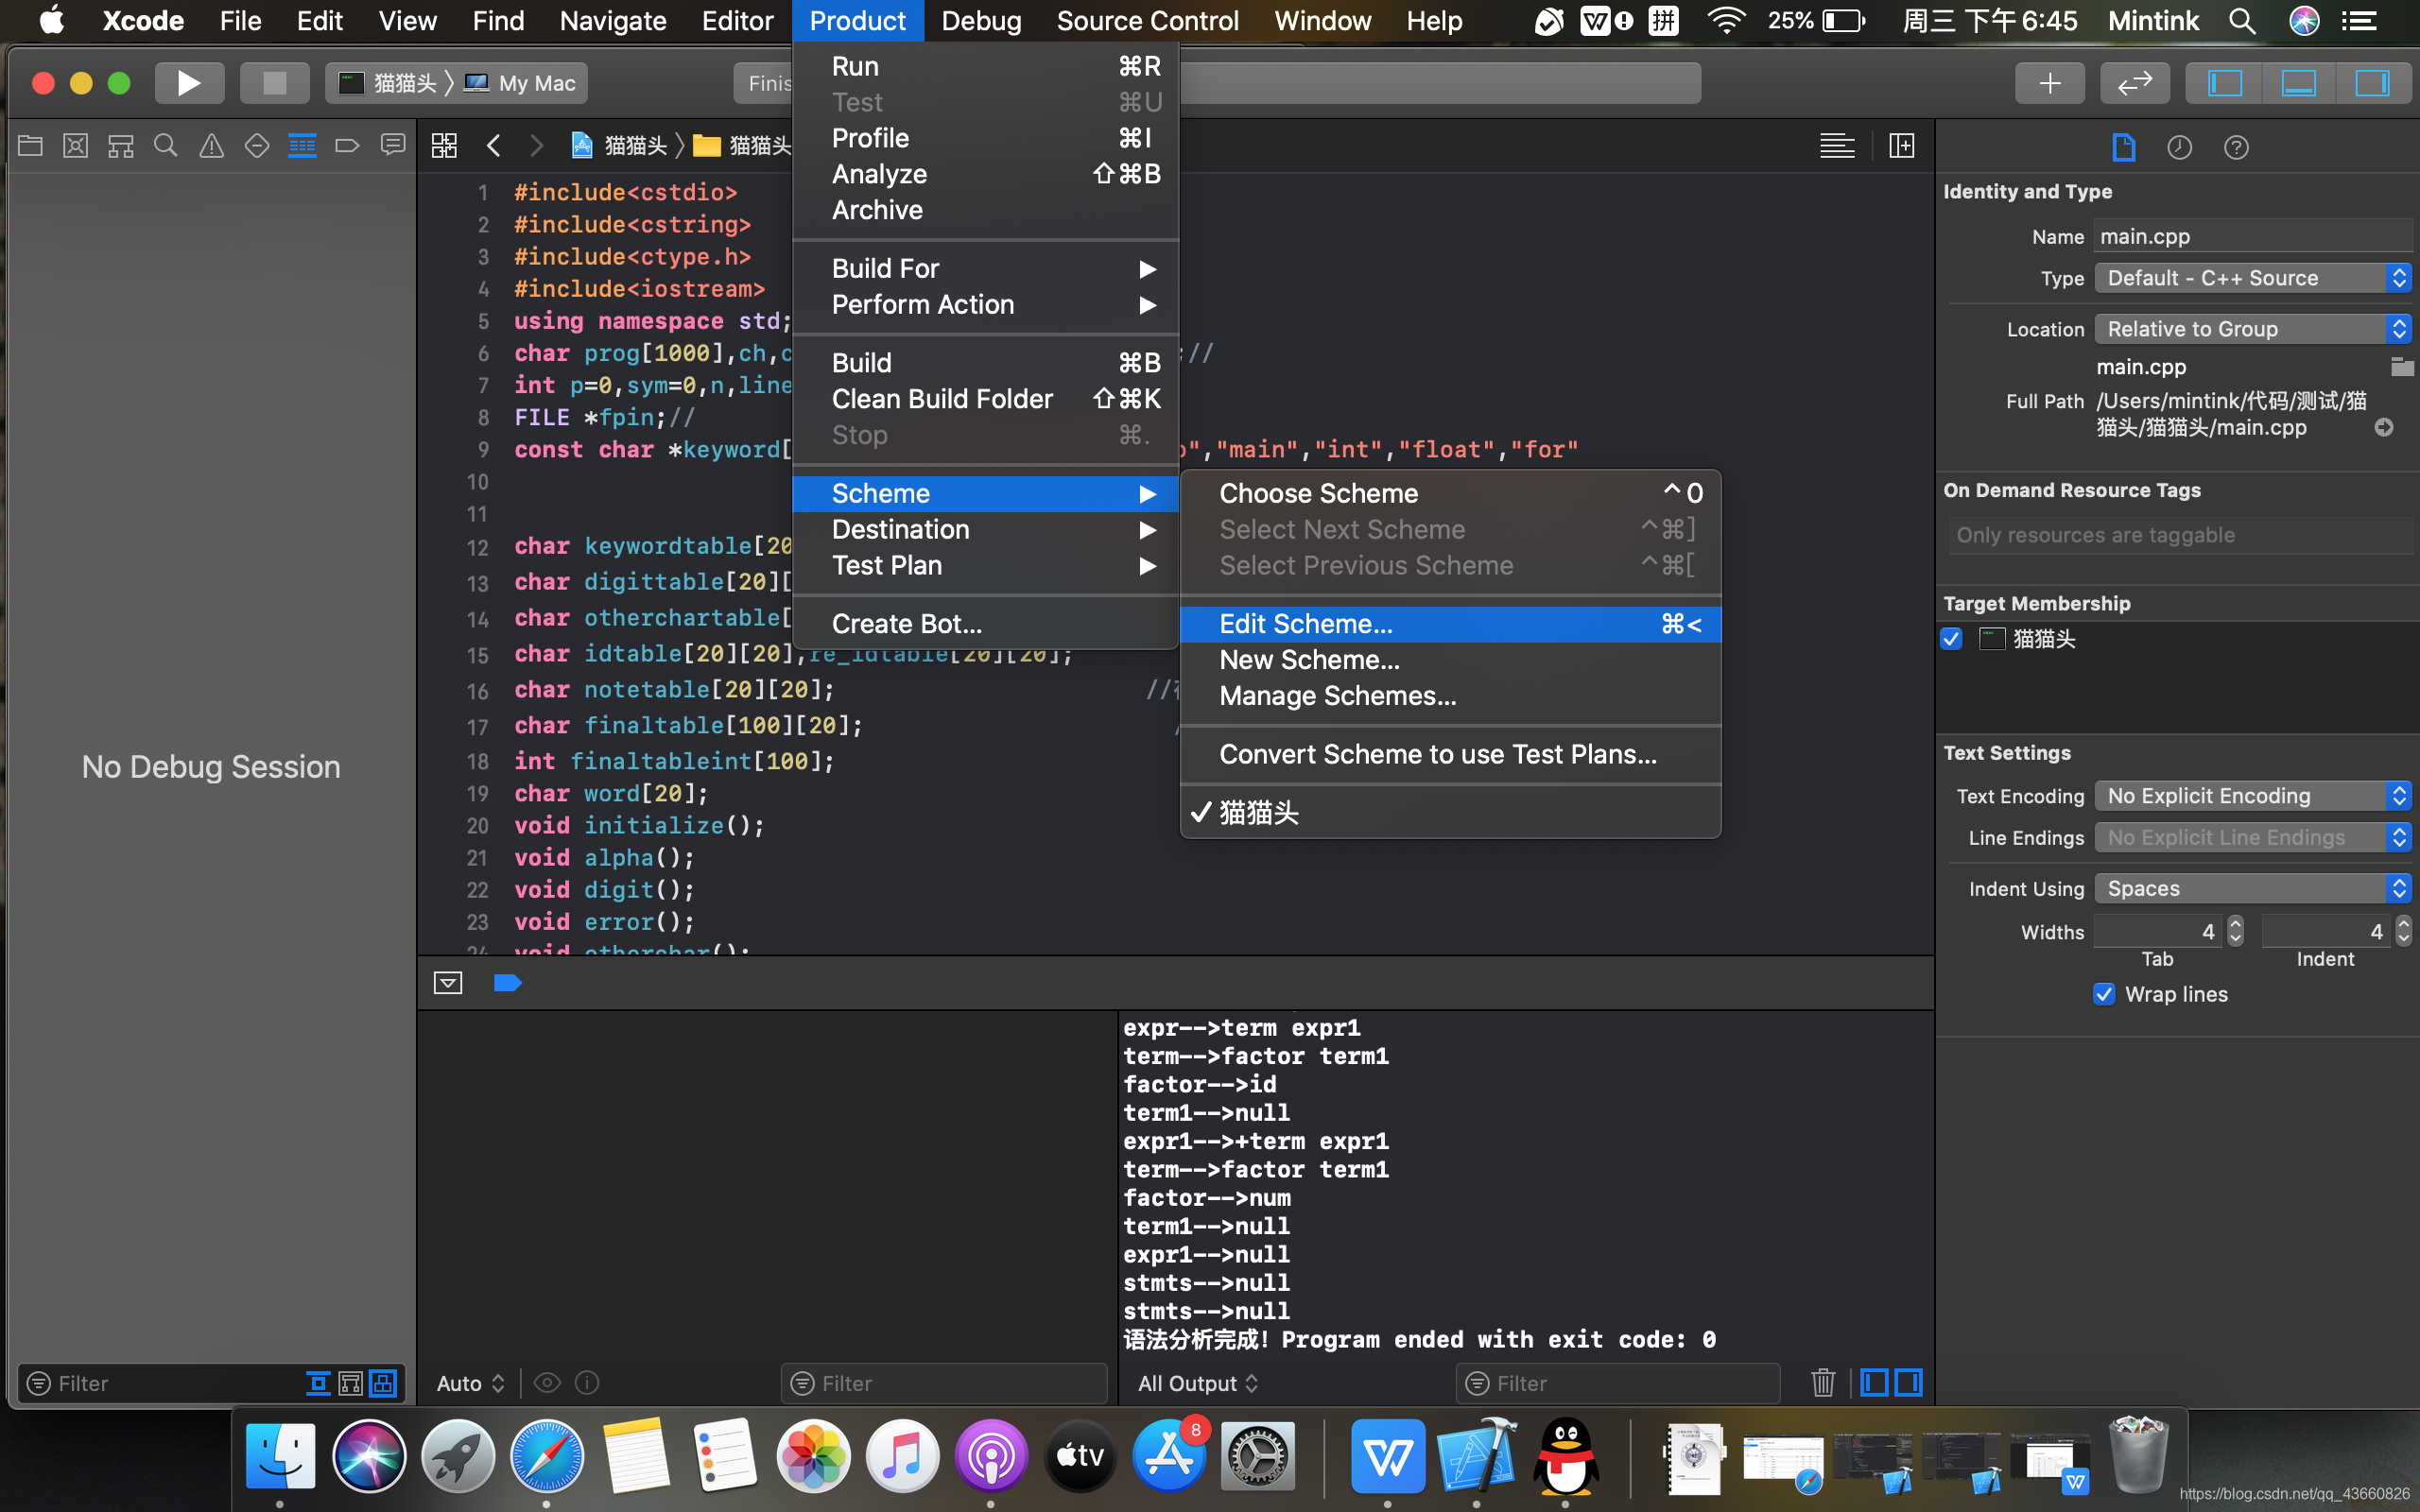
Task: Open the Debug menu
Action: (x=980, y=20)
